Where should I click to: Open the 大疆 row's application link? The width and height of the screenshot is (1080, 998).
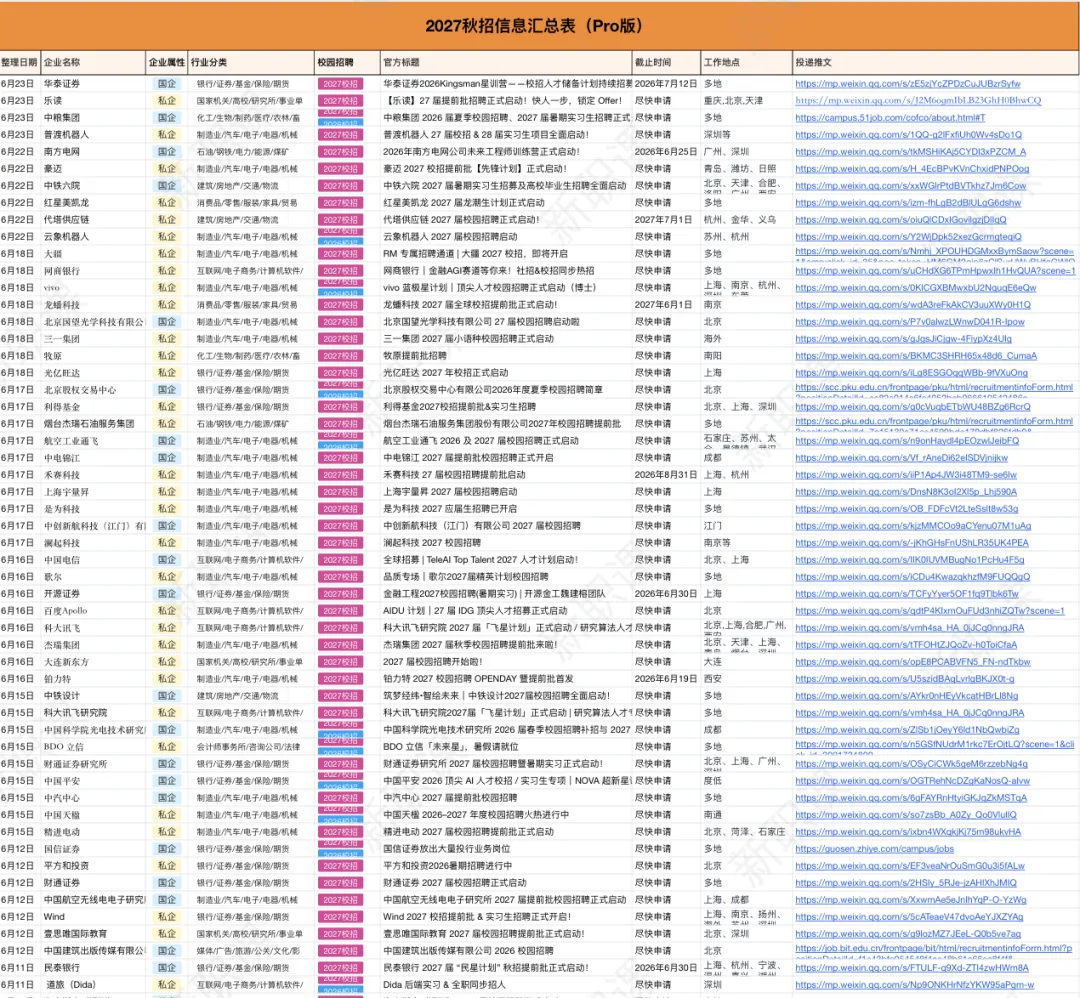[934, 251]
